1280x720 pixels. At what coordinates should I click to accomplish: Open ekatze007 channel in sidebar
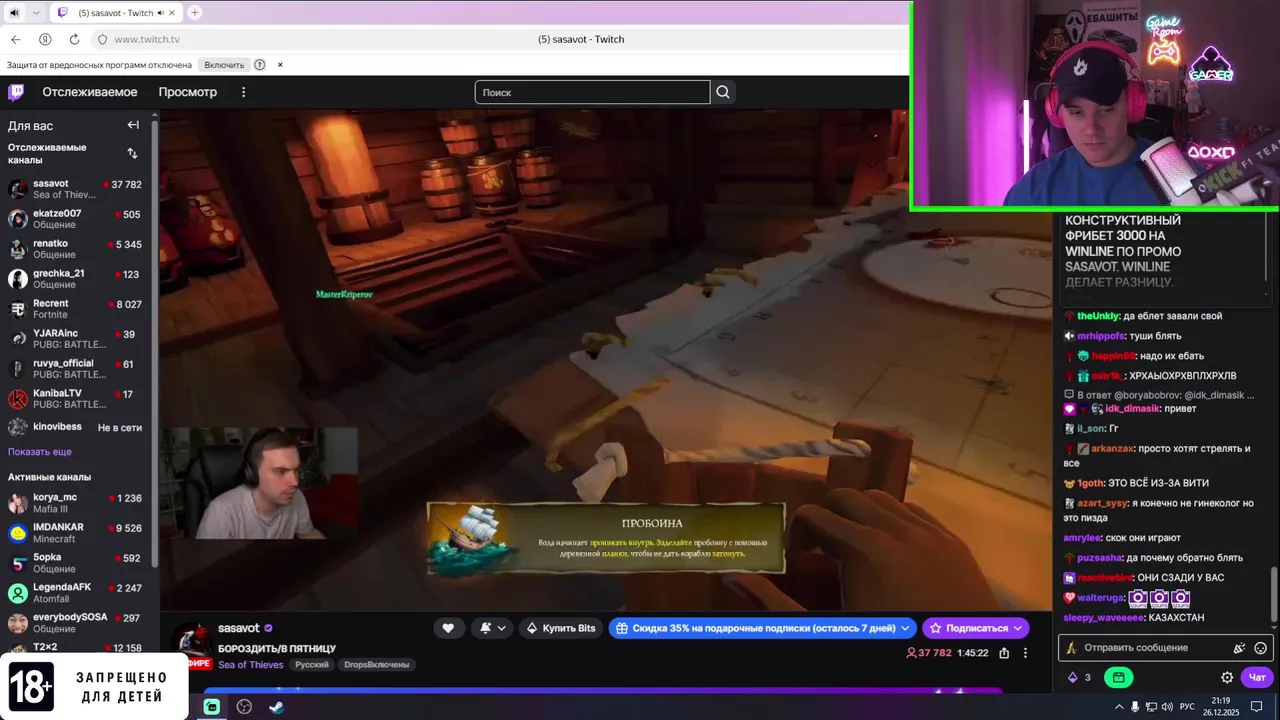click(x=76, y=219)
